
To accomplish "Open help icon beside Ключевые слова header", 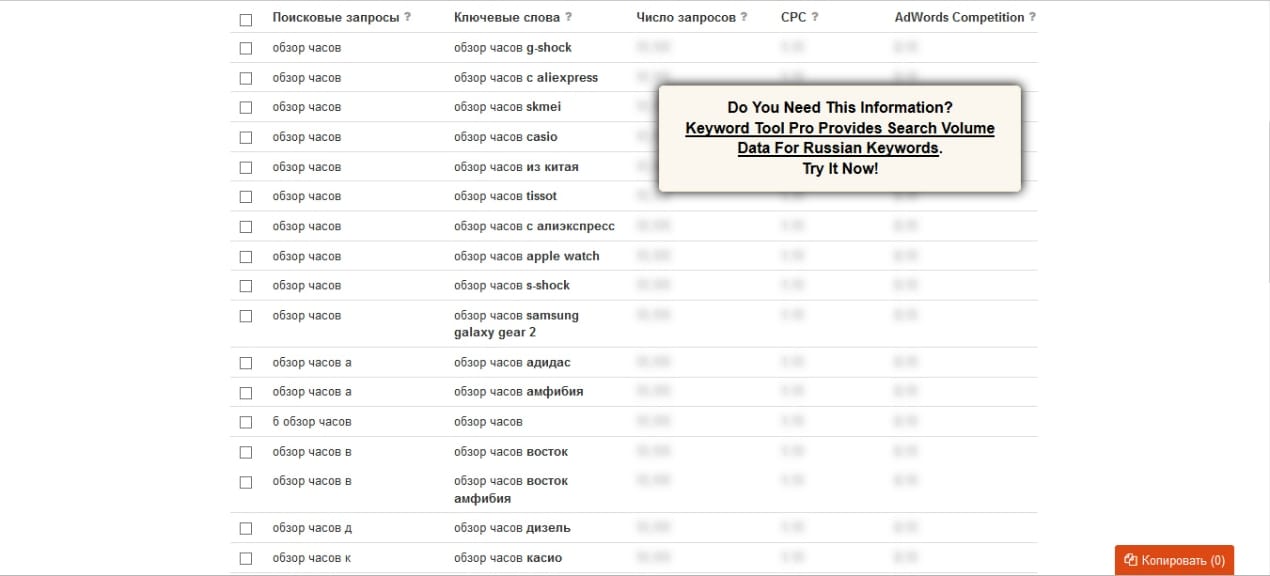I will (x=568, y=18).
